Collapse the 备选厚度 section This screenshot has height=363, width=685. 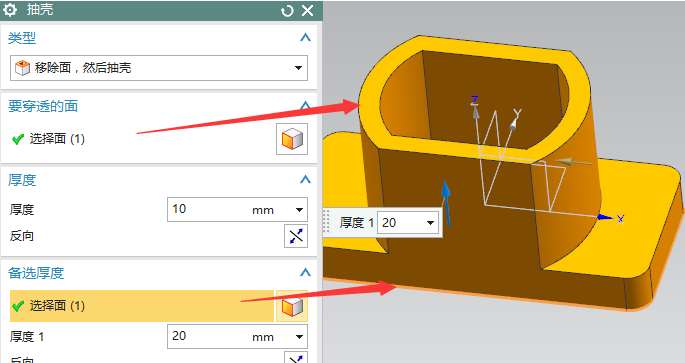305,273
